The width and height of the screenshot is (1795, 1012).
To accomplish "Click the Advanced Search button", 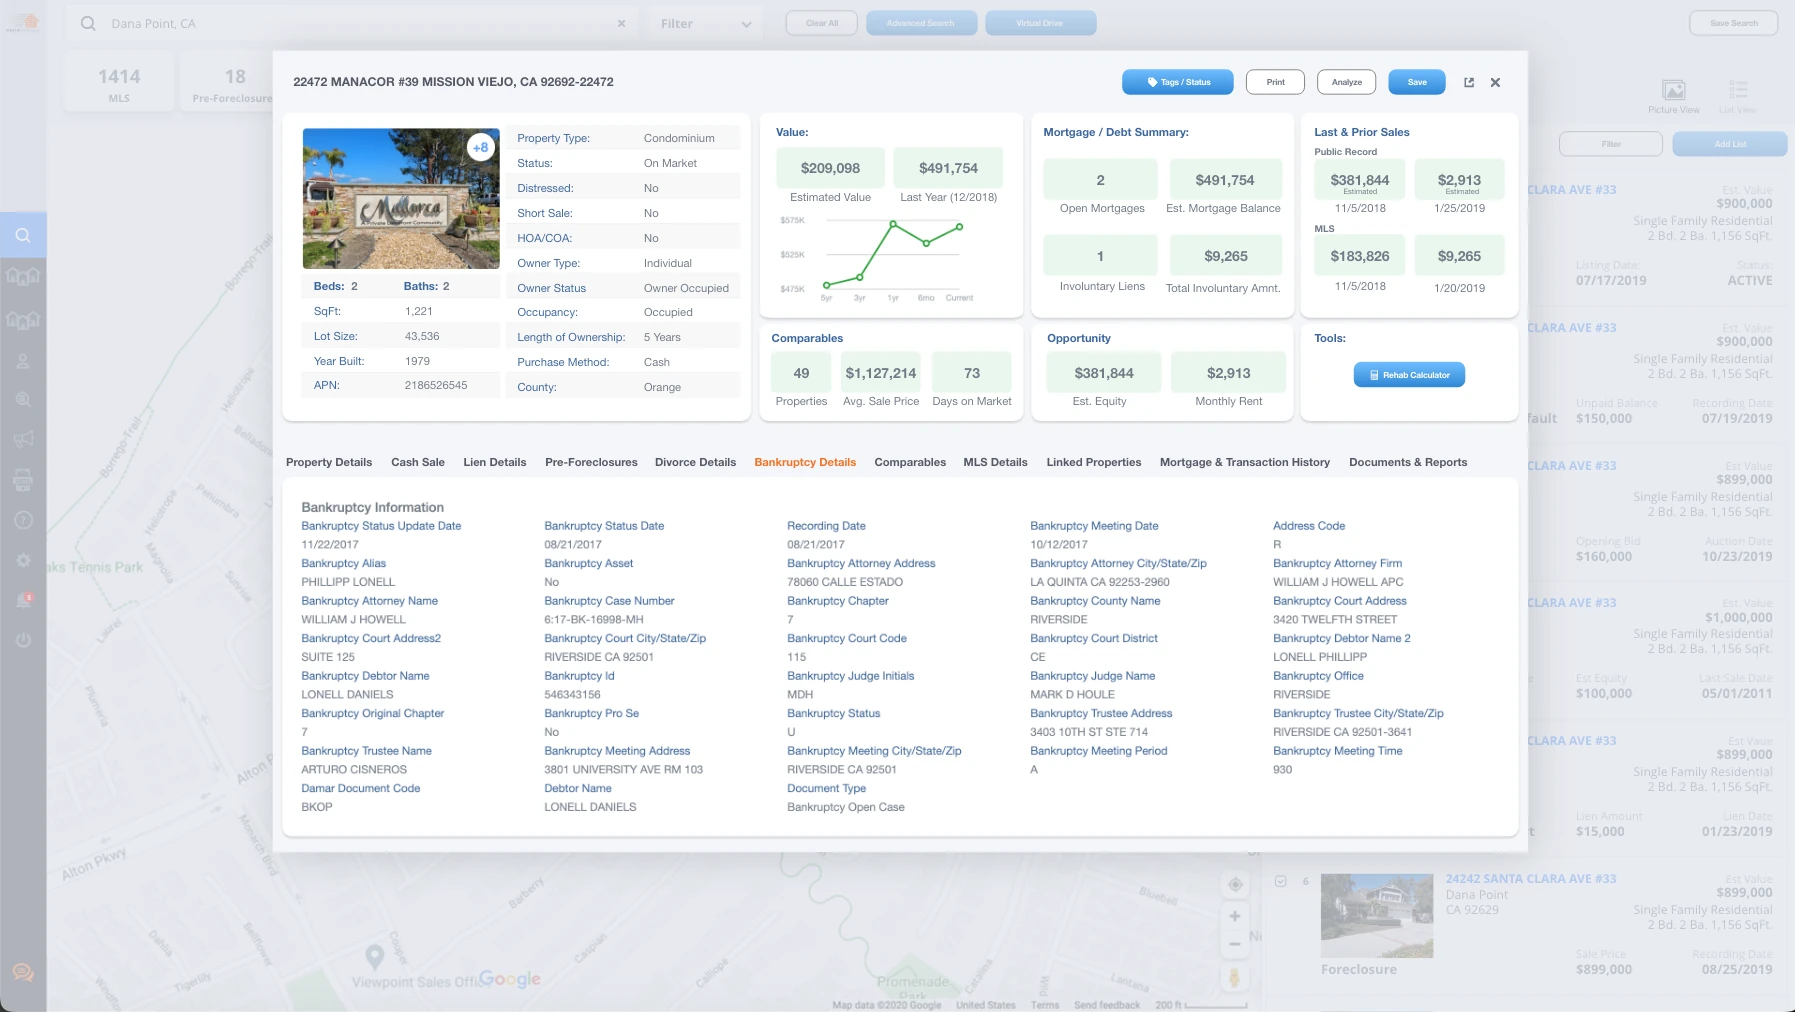I will [921, 23].
